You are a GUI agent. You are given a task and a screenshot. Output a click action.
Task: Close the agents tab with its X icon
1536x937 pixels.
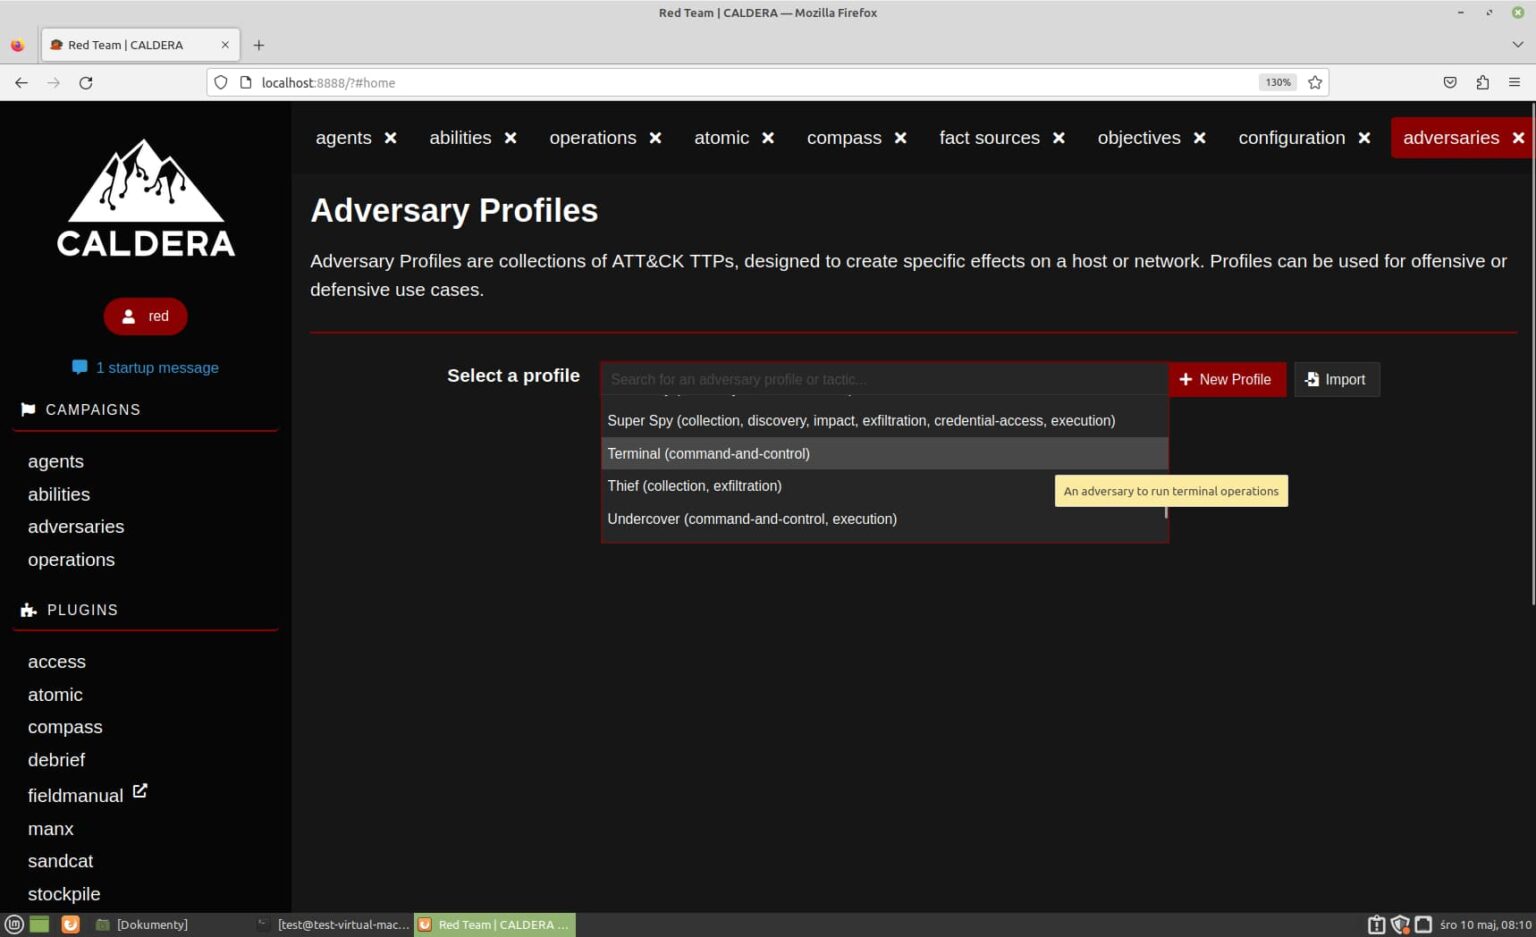pos(390,138)
